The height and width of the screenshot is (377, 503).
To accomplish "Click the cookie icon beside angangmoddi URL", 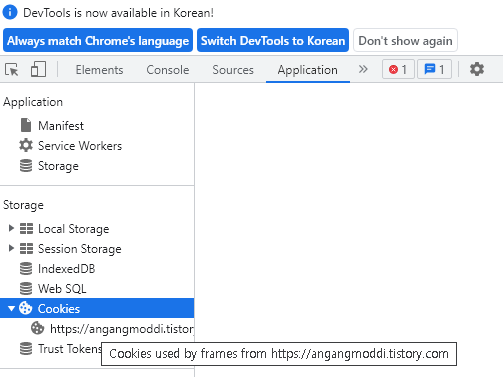I will 38,328.
